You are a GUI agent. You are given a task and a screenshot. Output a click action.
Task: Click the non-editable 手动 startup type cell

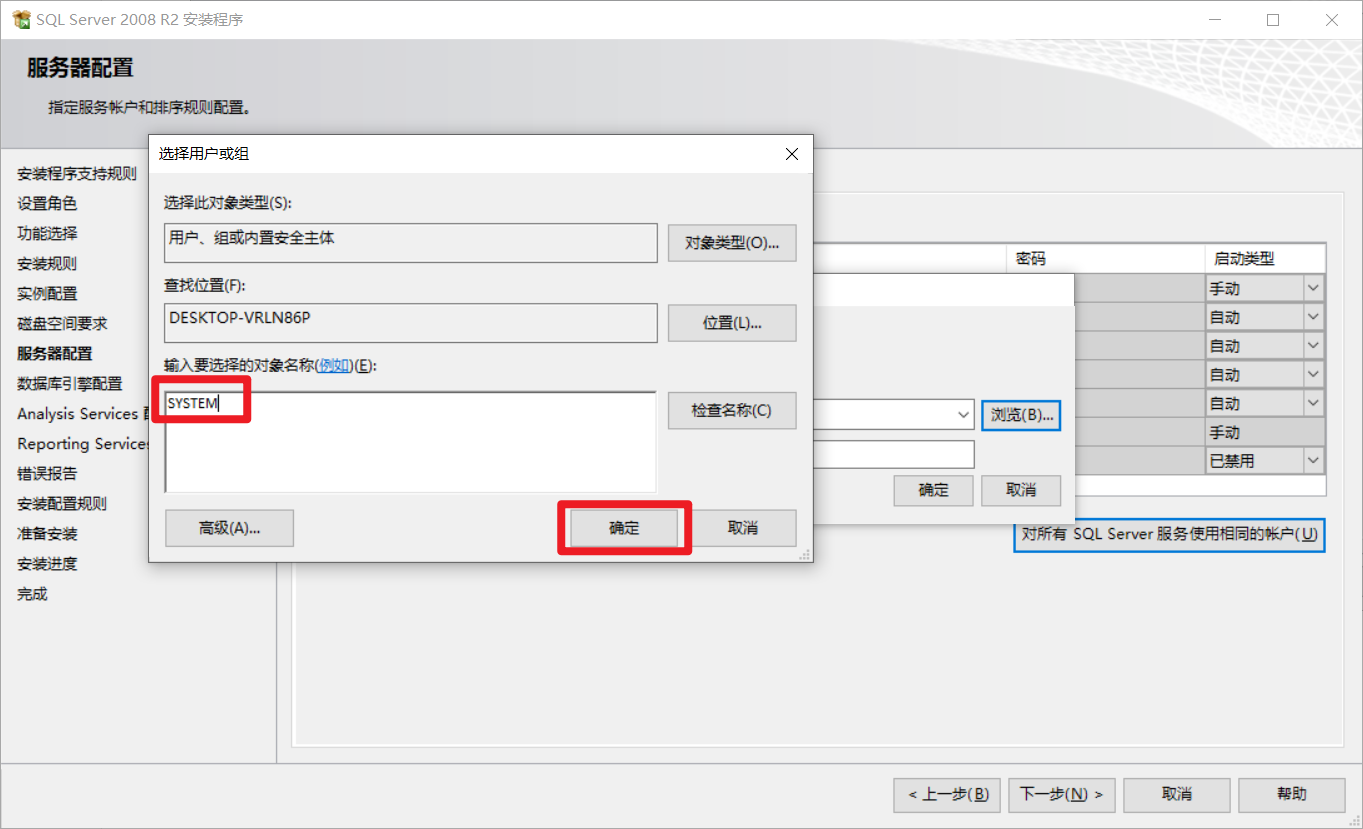pyautogui.click(x=1264, y=433)
